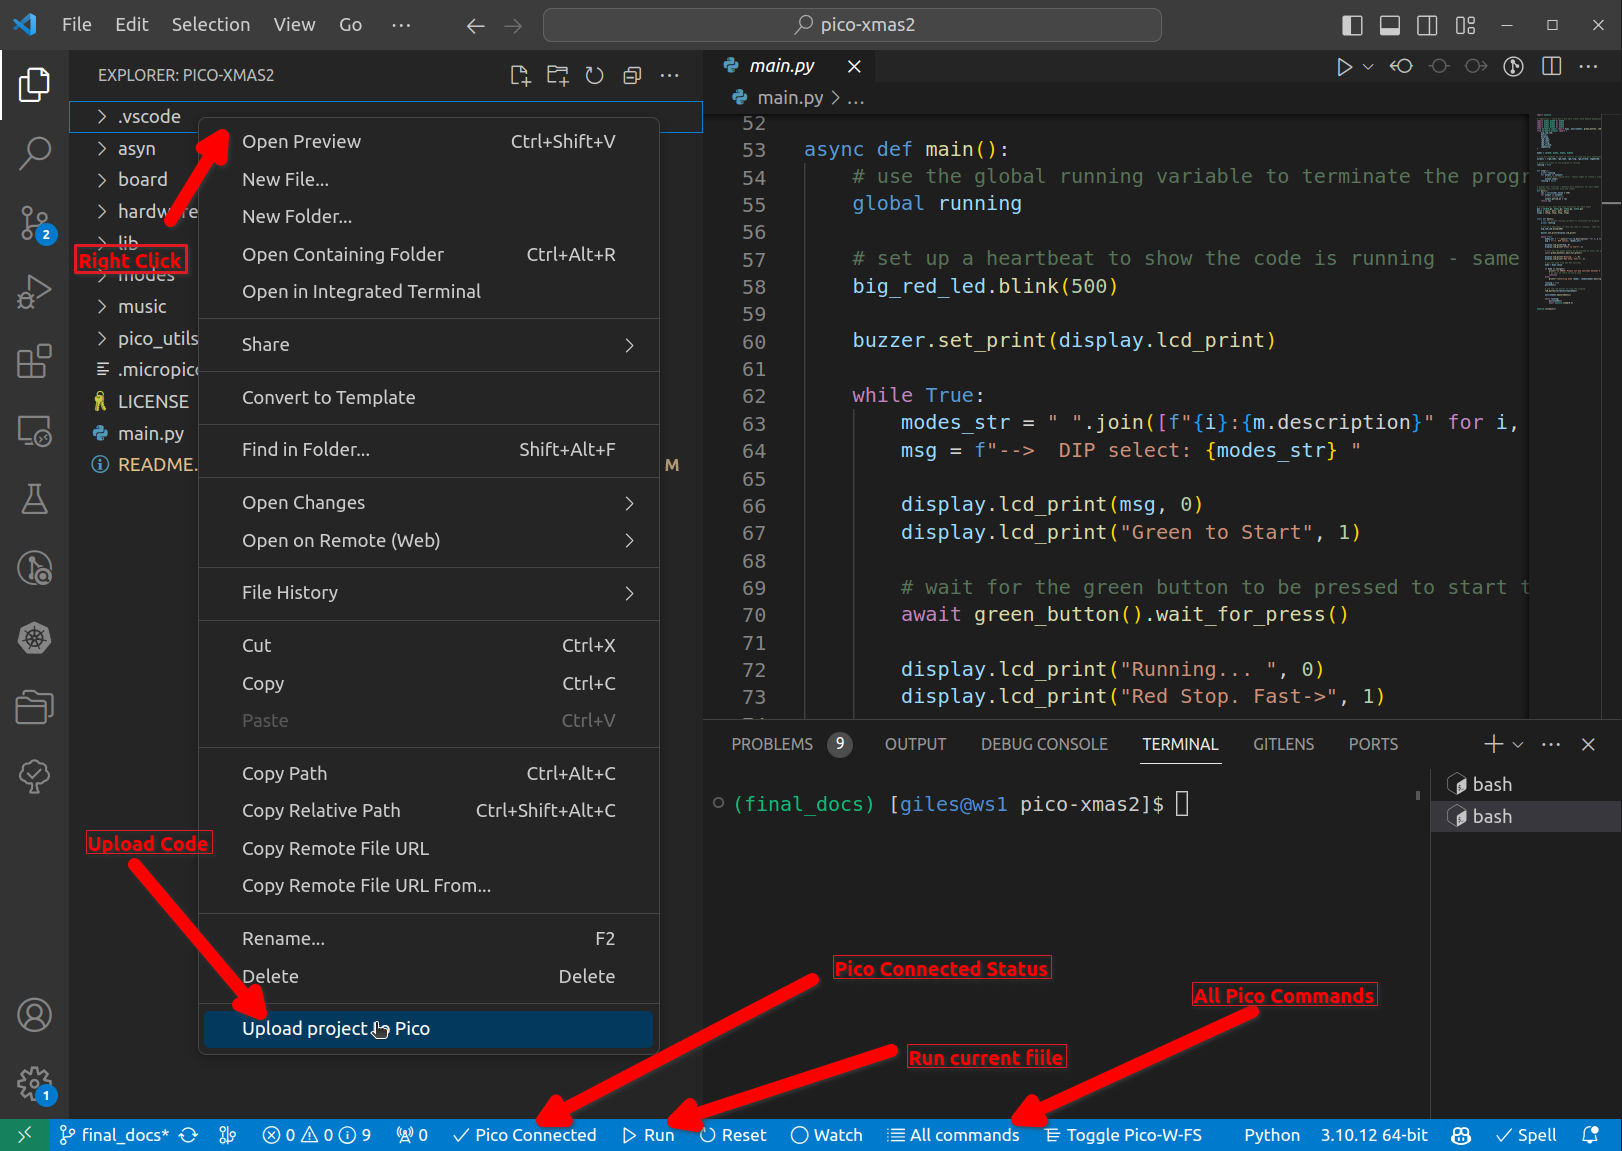Click the pico-xmas2 command center search box
The width and height of the screenshot is (1622, 1151).
pyautogui.click(x=852, y=25)
